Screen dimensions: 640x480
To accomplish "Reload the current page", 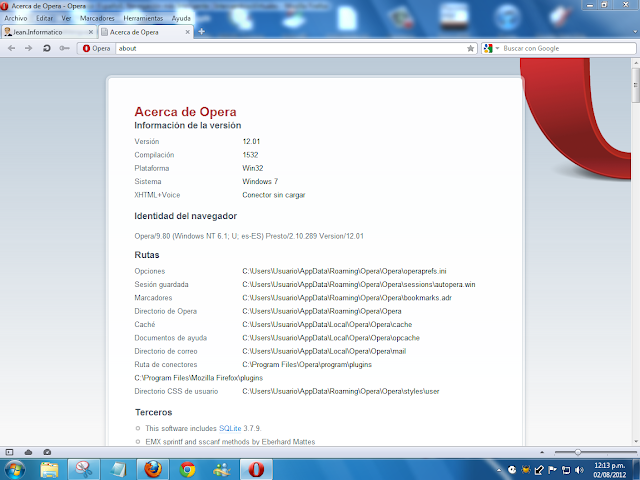I will pos(47,48).
